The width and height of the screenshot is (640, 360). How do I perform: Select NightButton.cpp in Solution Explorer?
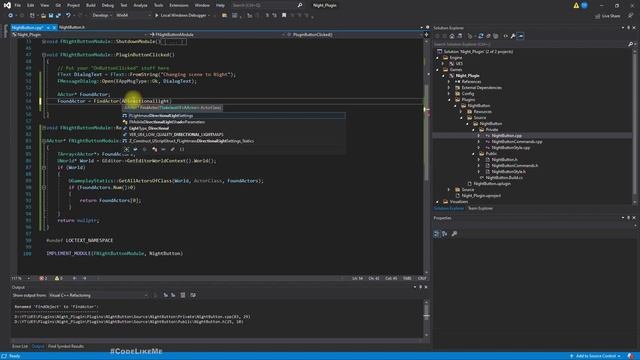tap(507, 136)
